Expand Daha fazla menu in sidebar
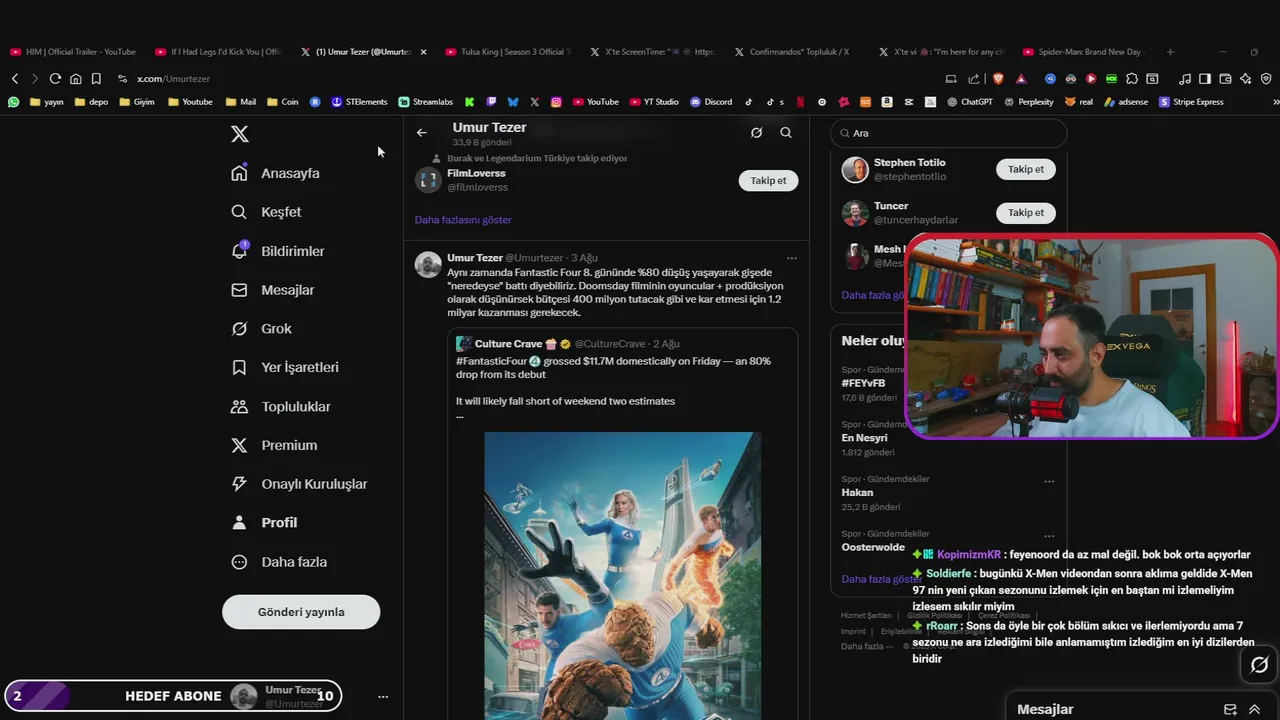 coord(278,562)
